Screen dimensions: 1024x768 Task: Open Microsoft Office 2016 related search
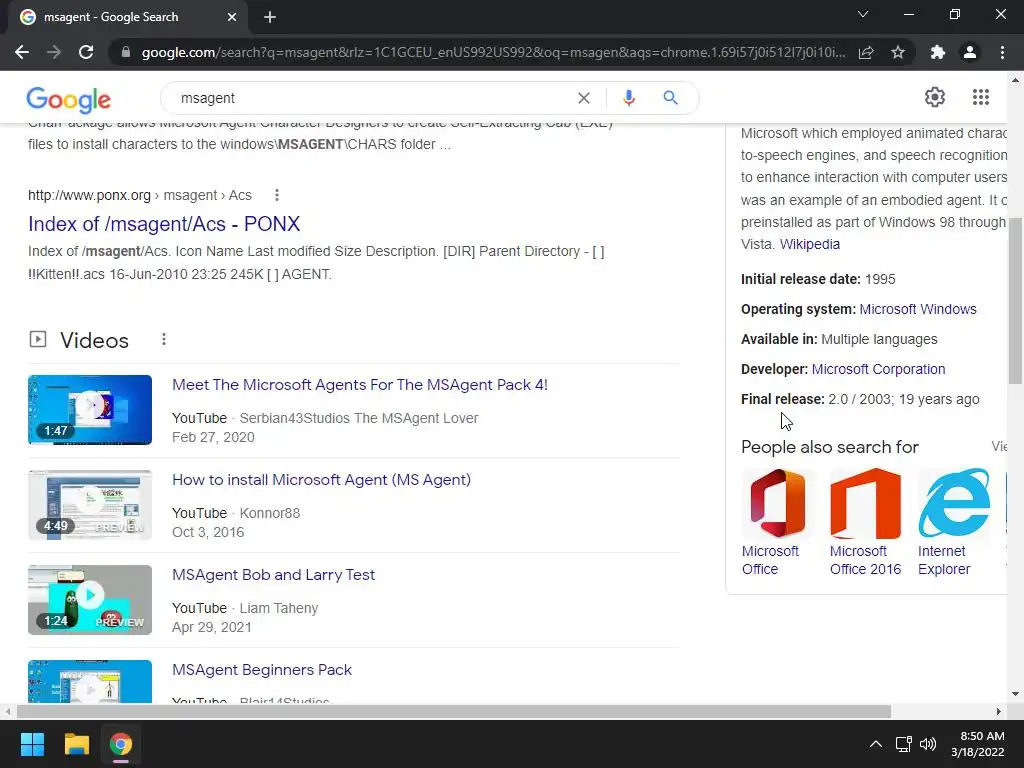click(865, 522)
